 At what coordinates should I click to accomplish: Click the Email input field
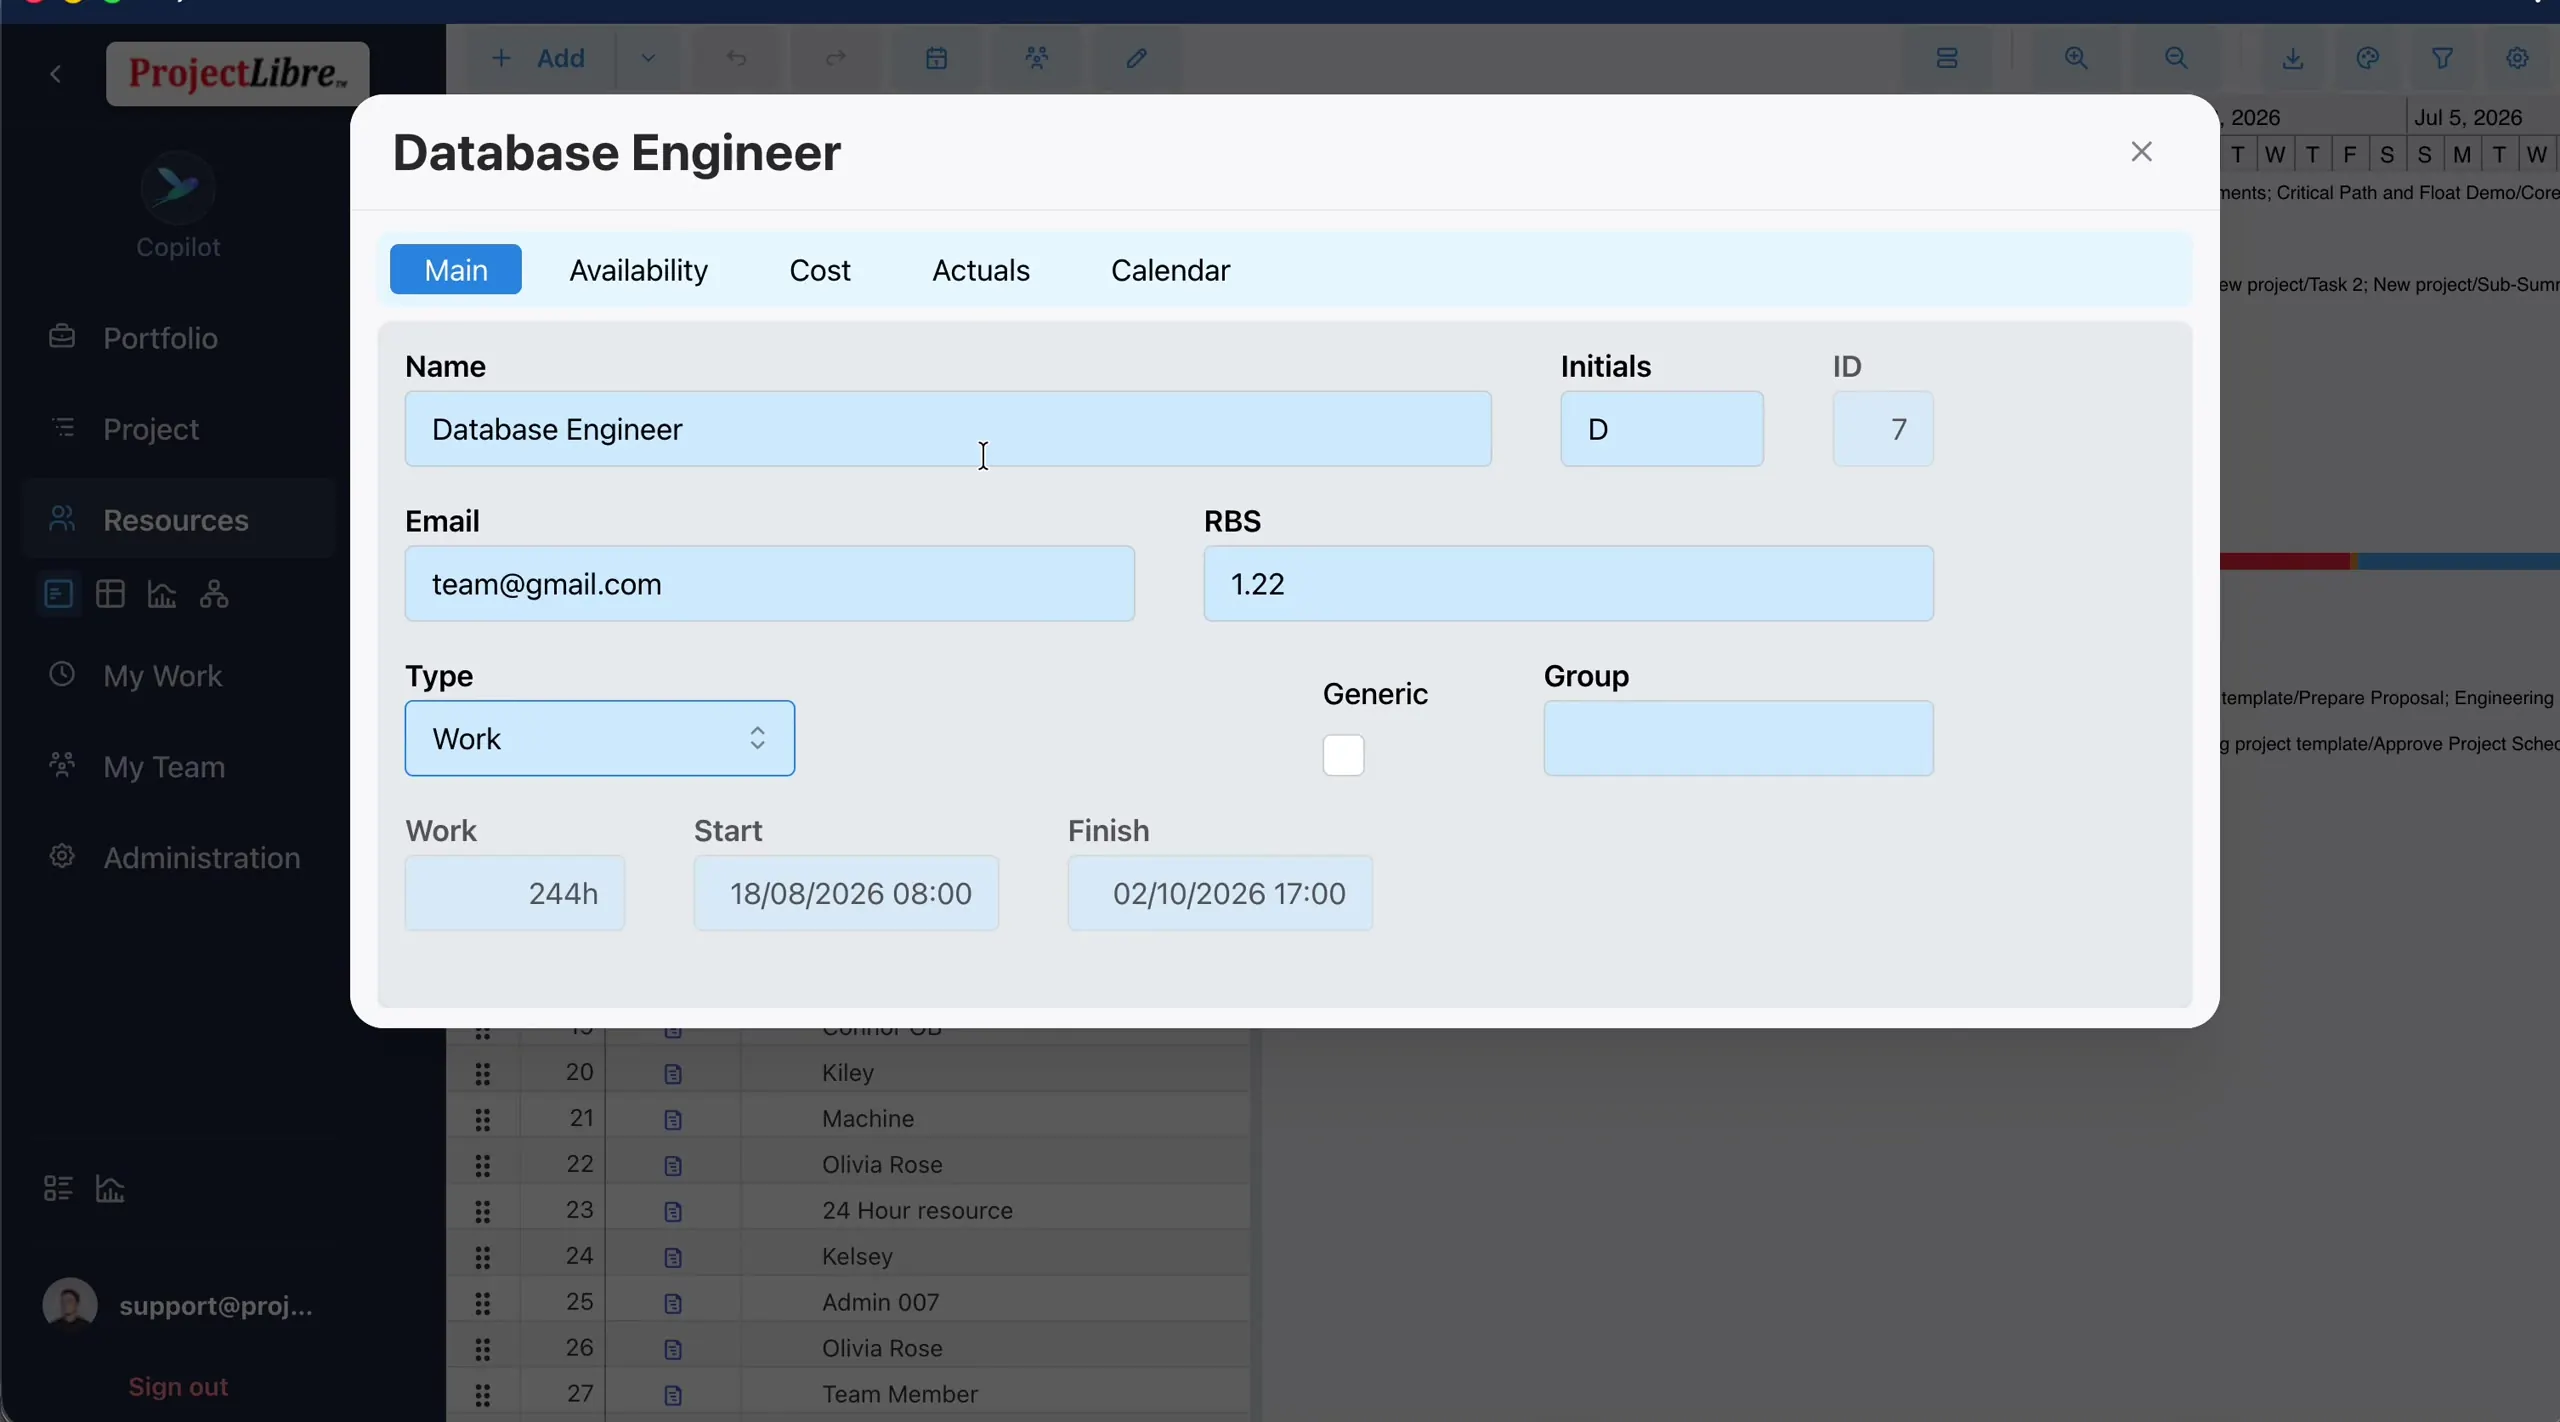tap(770, 583)
